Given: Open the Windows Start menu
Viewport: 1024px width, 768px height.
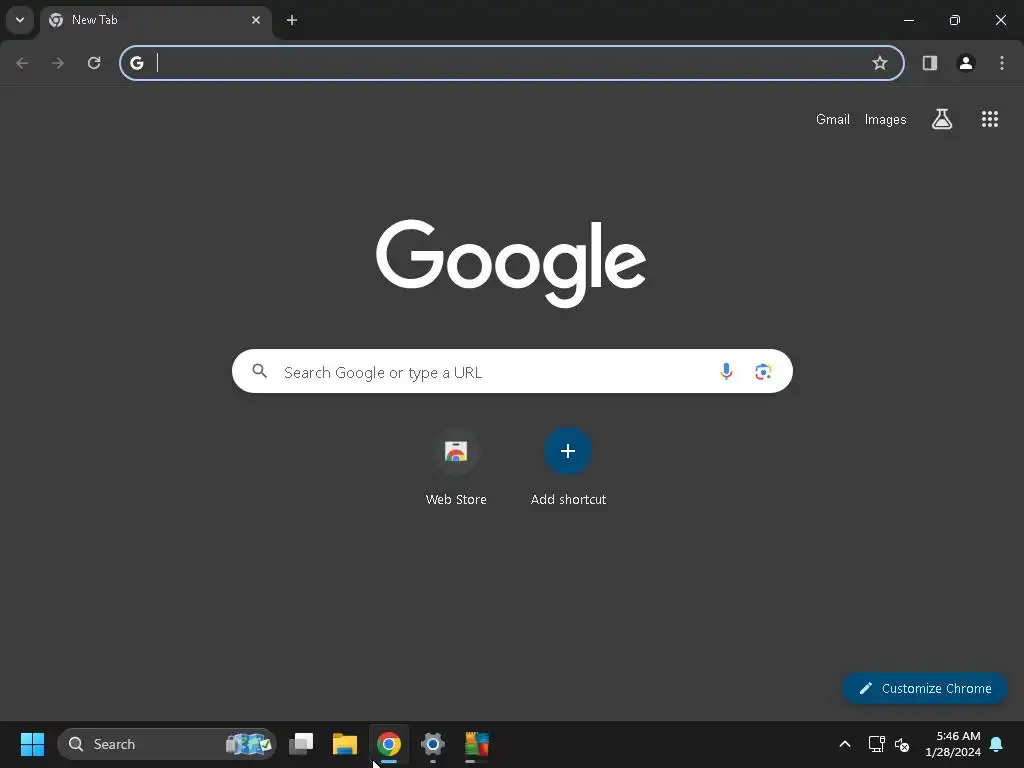Looking at the screenshot, I should point(32,744).
